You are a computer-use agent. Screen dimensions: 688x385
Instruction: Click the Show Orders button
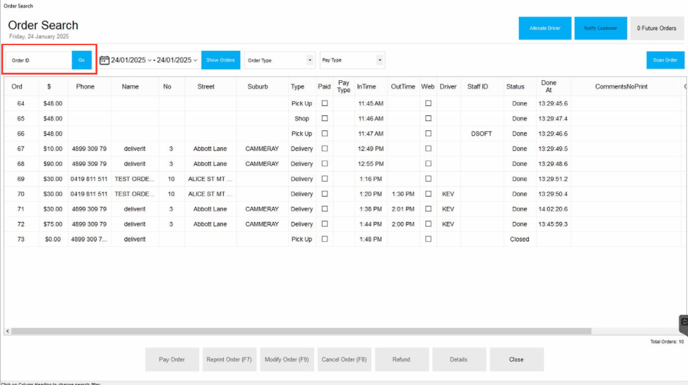click(221, 60)
